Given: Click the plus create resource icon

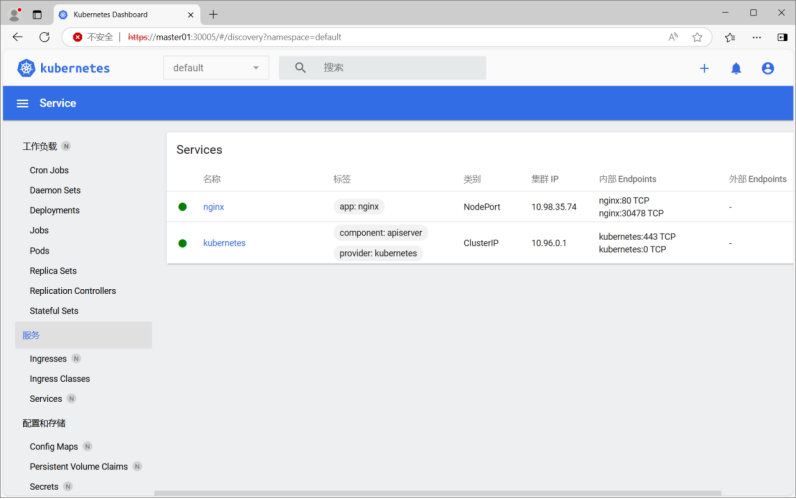Looking at the screenshot, I should tap(704, 69).
